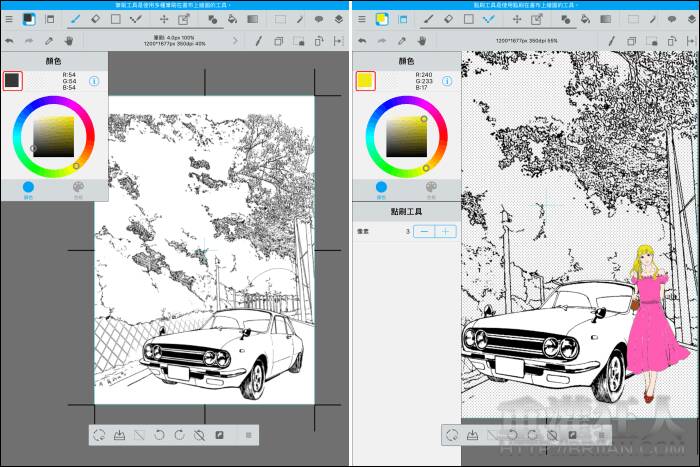Select the Brush tool in the left window
This screenshot has height=467, width=700.
(75, 19)
